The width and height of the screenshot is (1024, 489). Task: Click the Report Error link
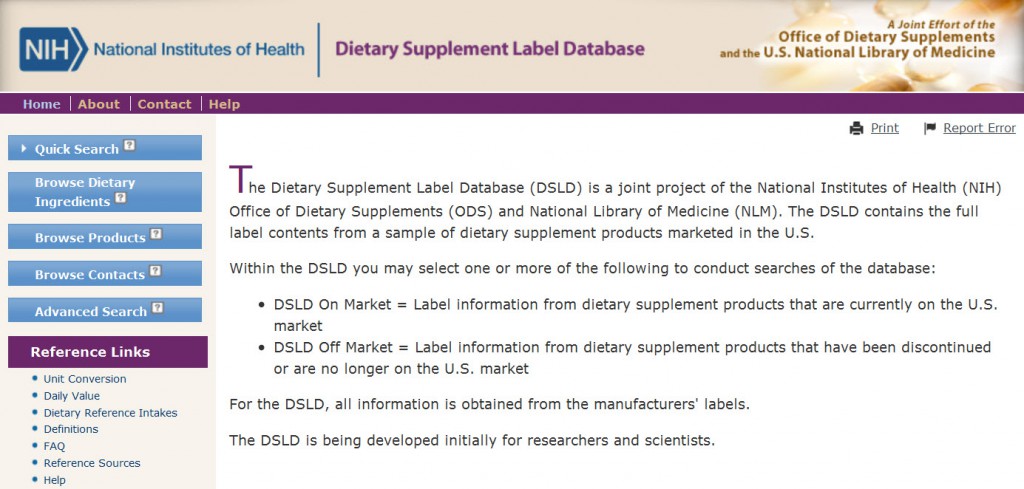coord(979,128)
